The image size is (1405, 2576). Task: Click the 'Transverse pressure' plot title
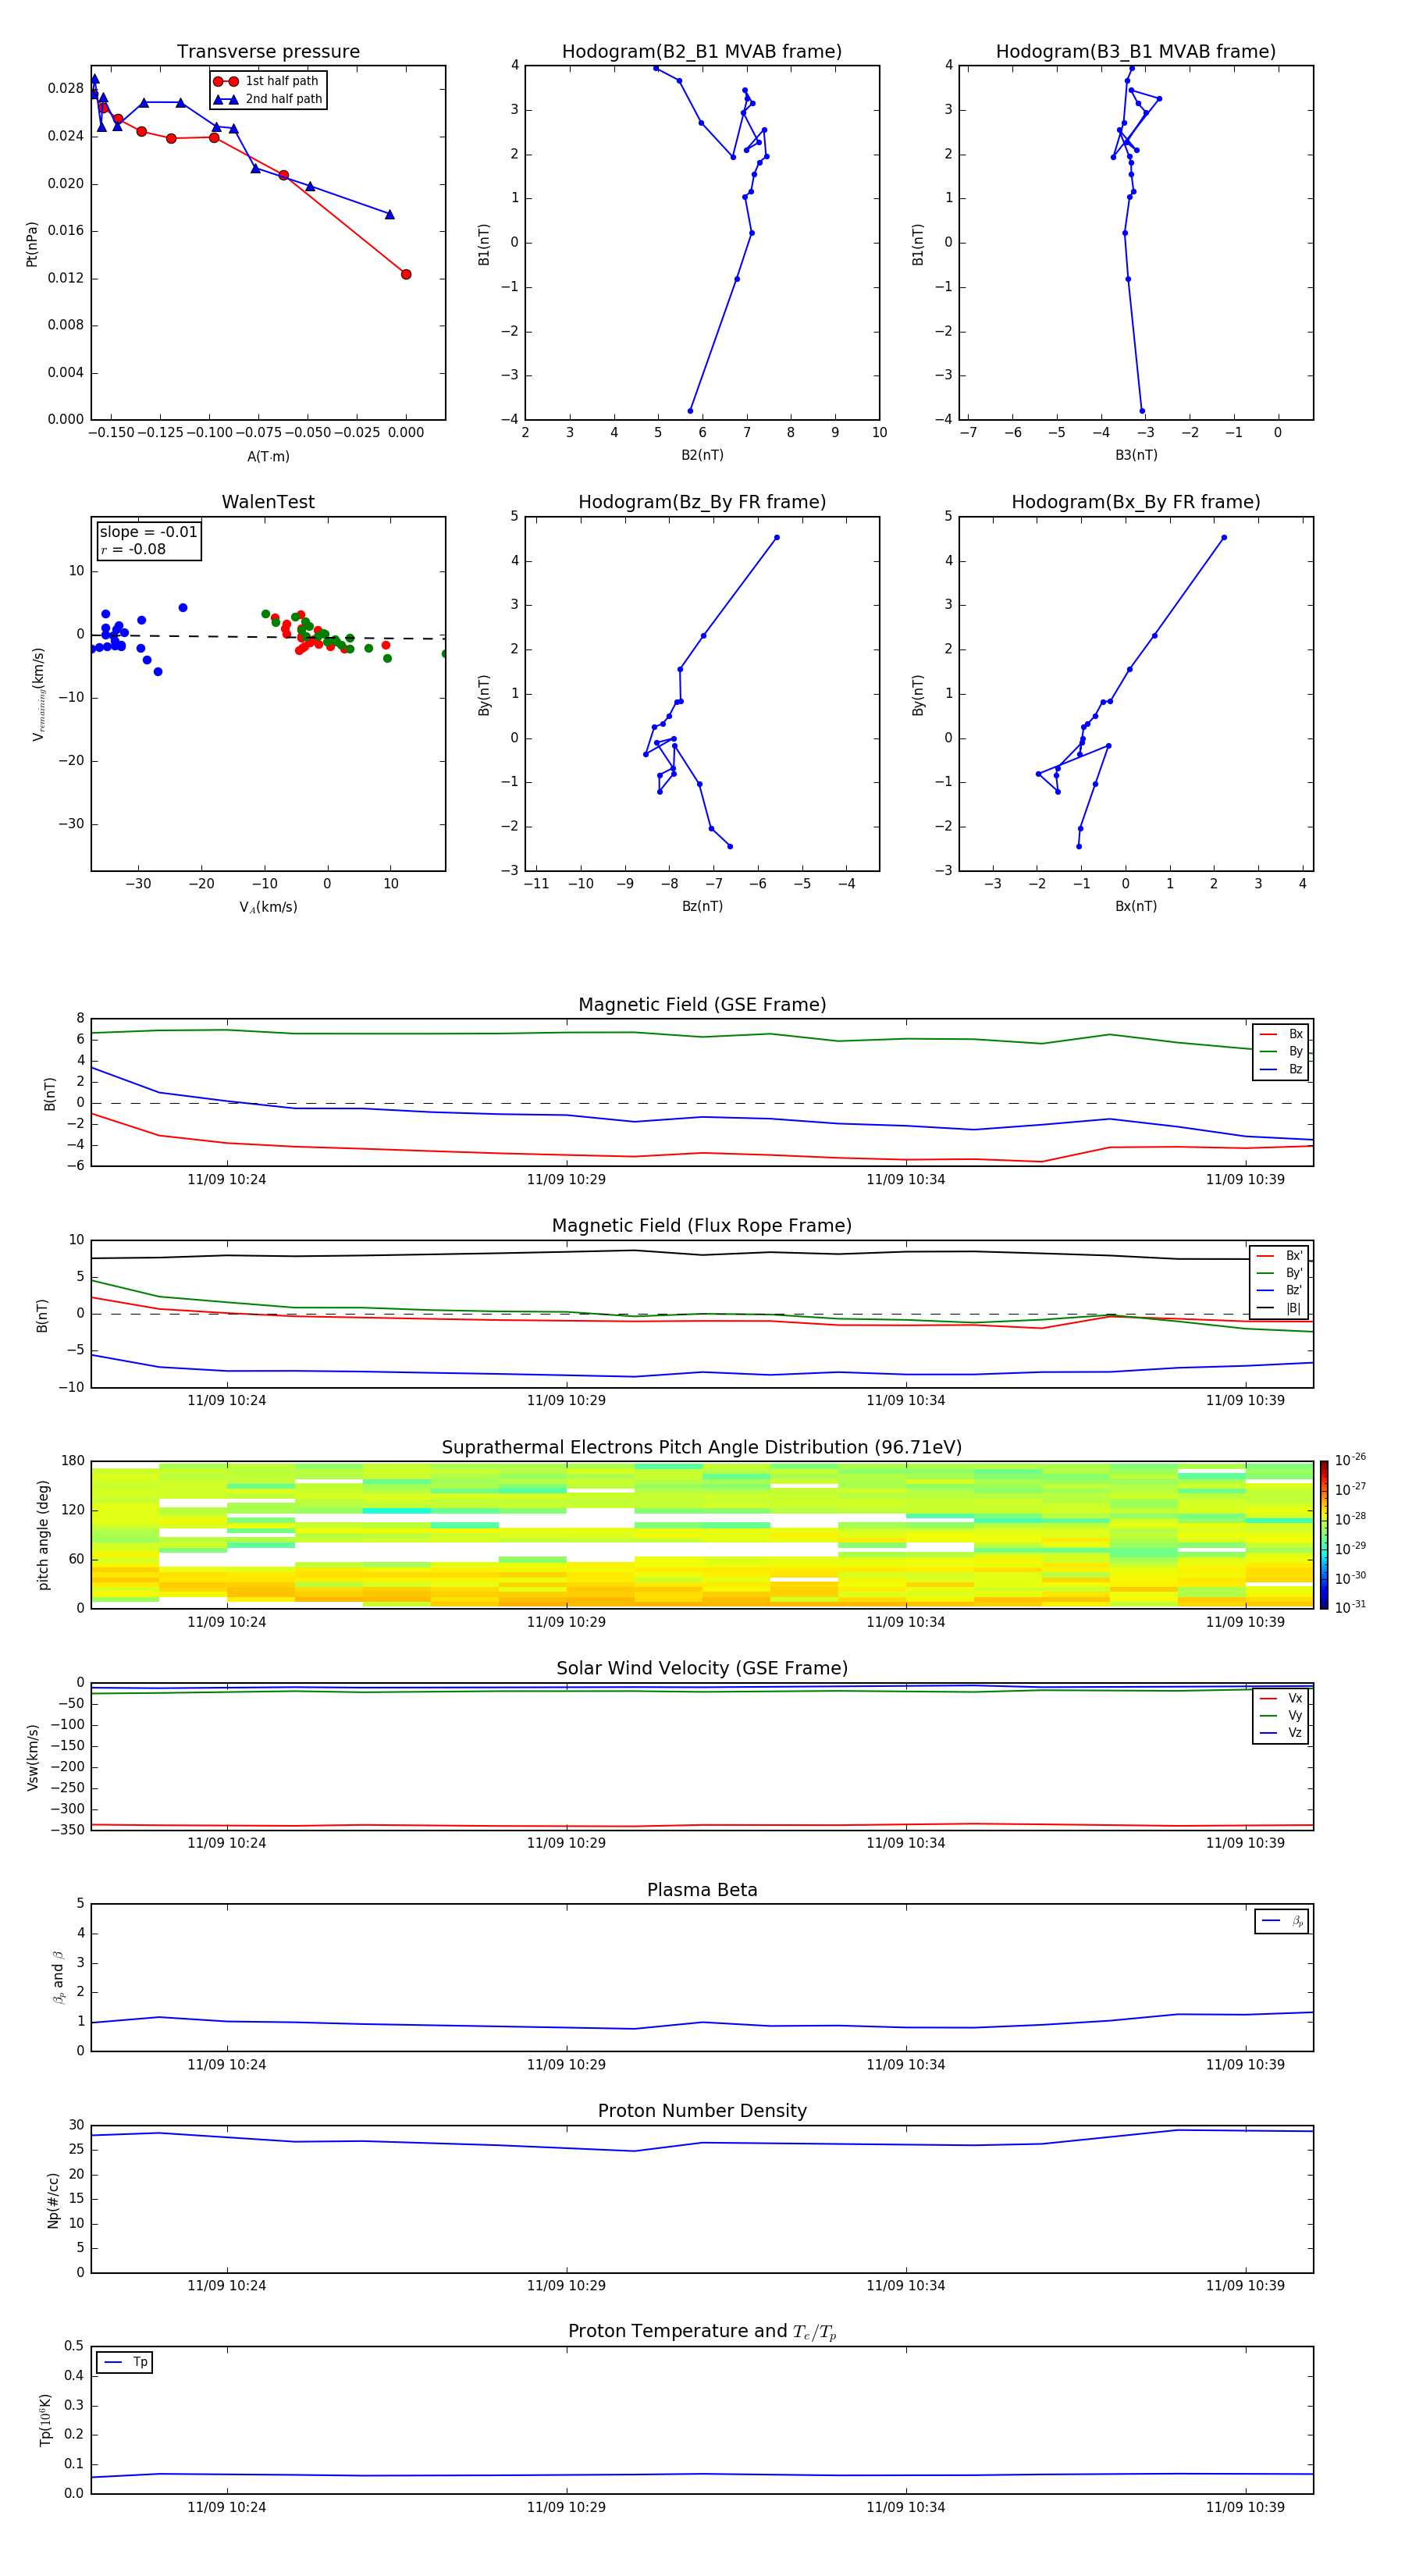click(x=268, y=52)
